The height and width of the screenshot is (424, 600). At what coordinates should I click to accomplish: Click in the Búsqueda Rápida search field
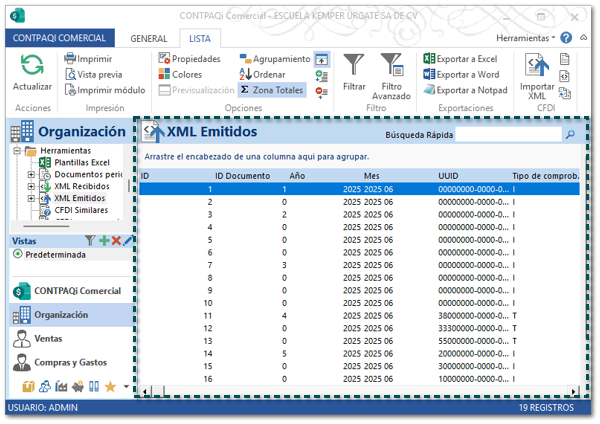click(x=508, y=133)
